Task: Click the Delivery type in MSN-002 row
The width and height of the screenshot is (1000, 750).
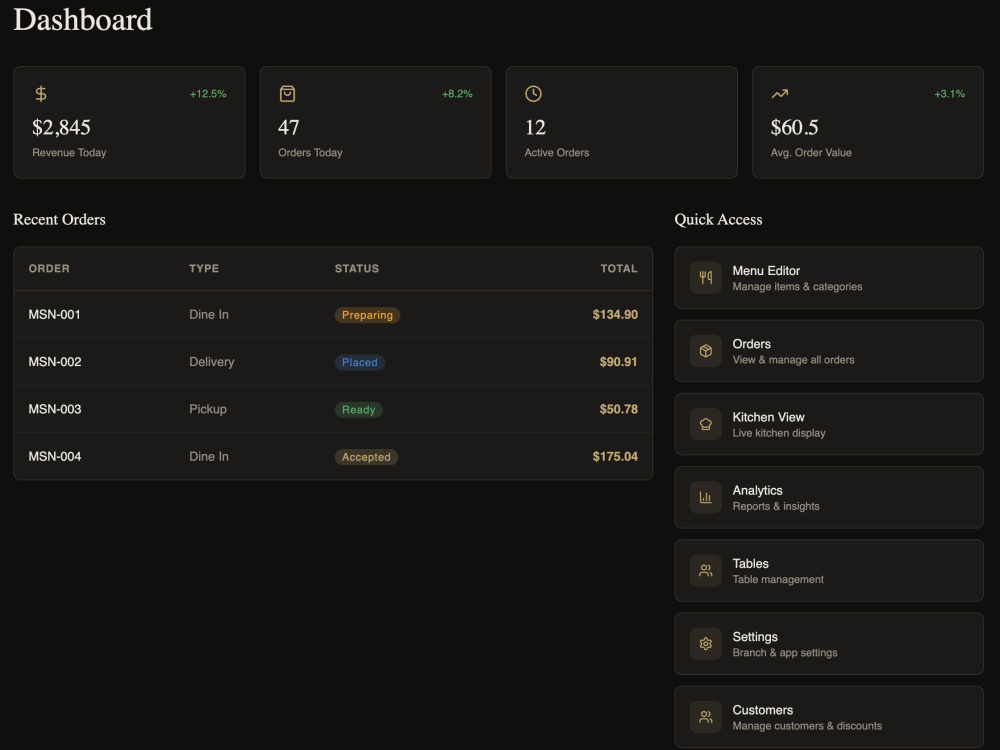Action: point(212,362)
